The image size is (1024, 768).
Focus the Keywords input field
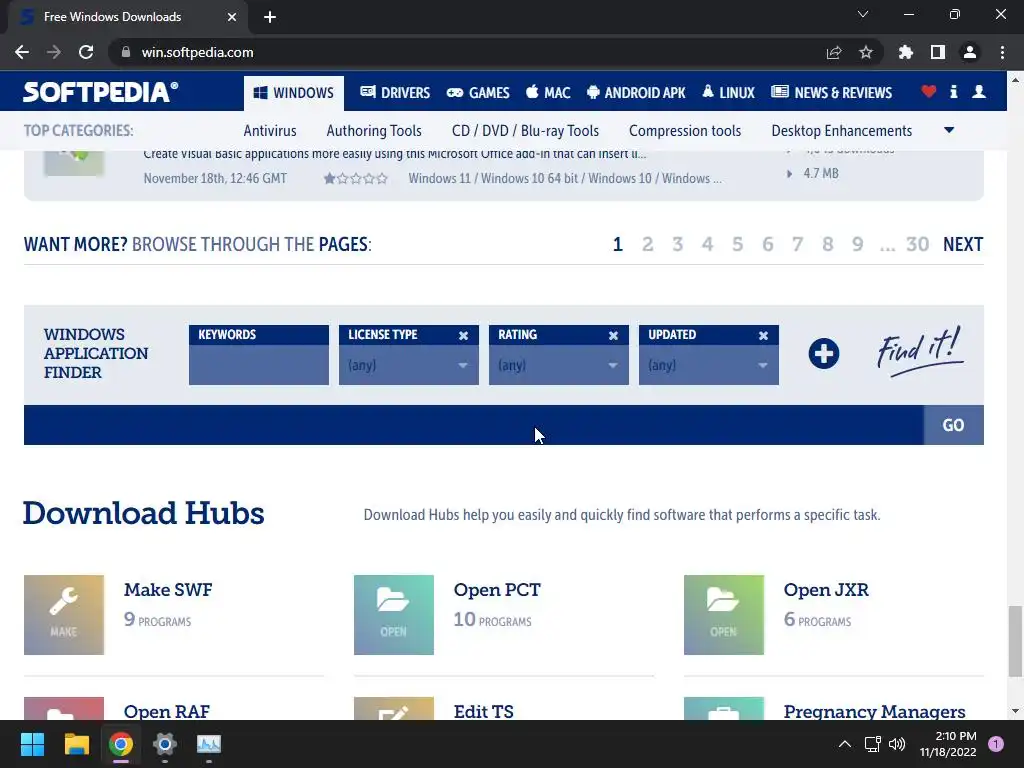[x=259, y=365]
